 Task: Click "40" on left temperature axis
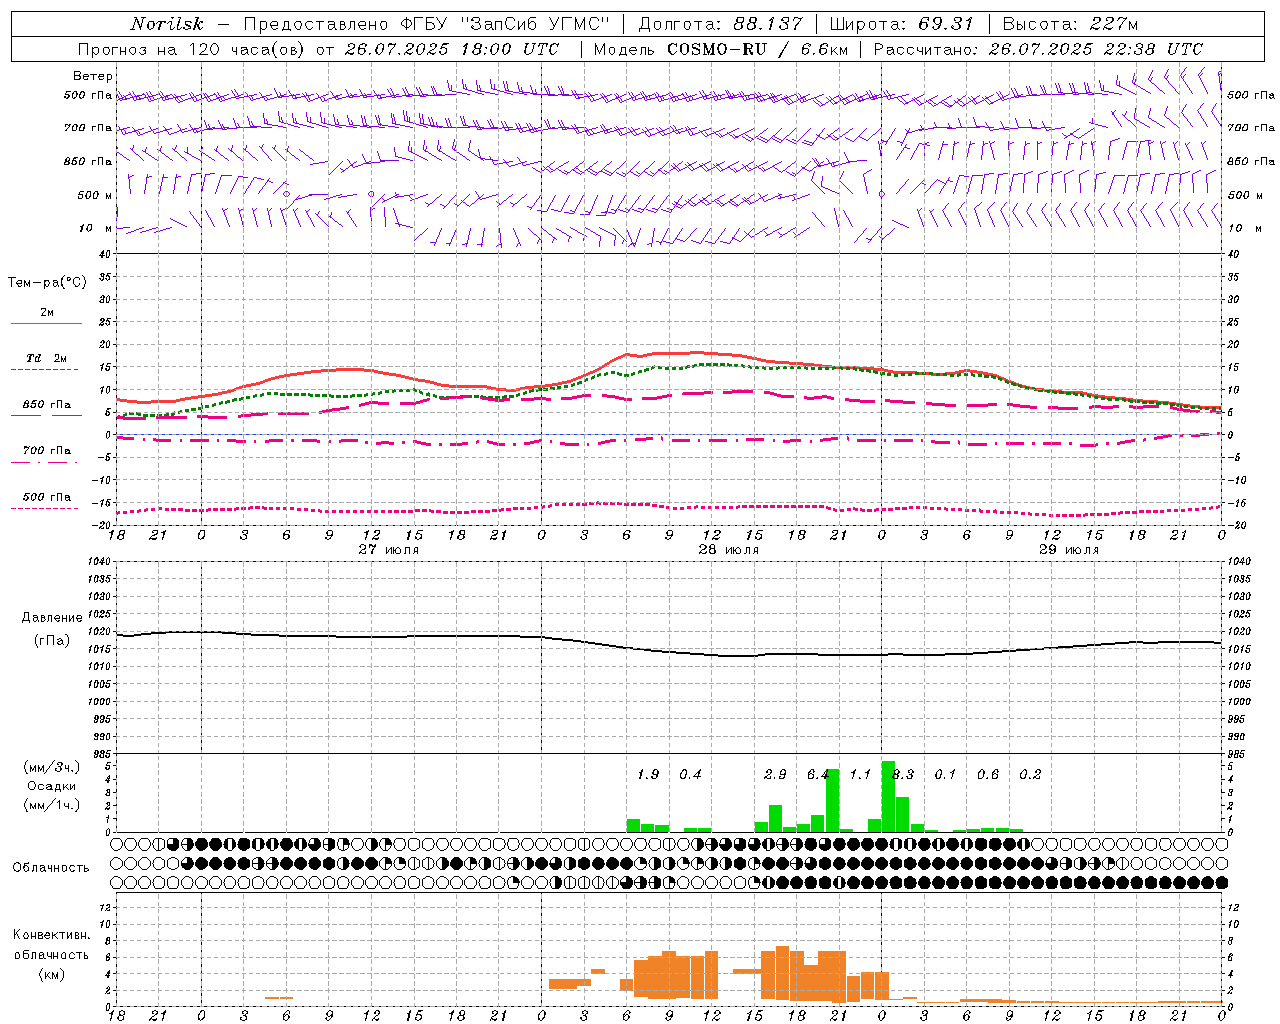click(104, 255)
